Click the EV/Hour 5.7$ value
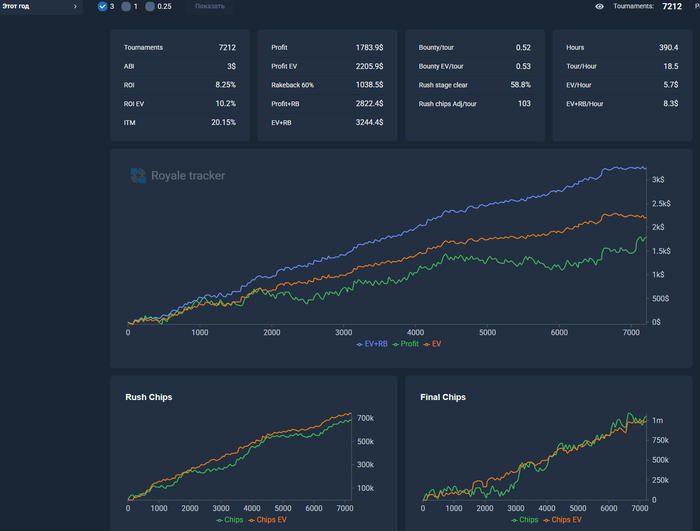The width and height of the screenshot is (700, 531). tap(671, 85)
